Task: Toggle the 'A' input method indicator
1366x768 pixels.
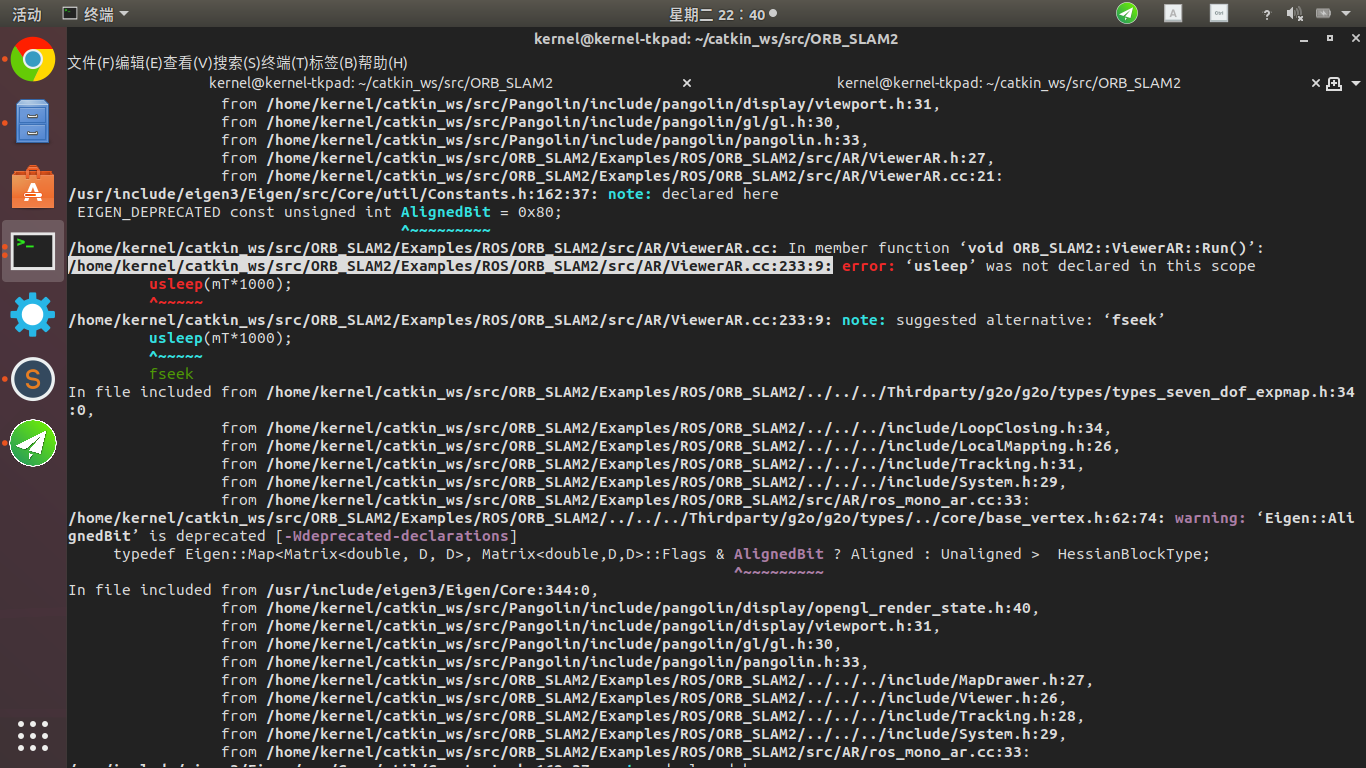Action: coord(1172,14)
